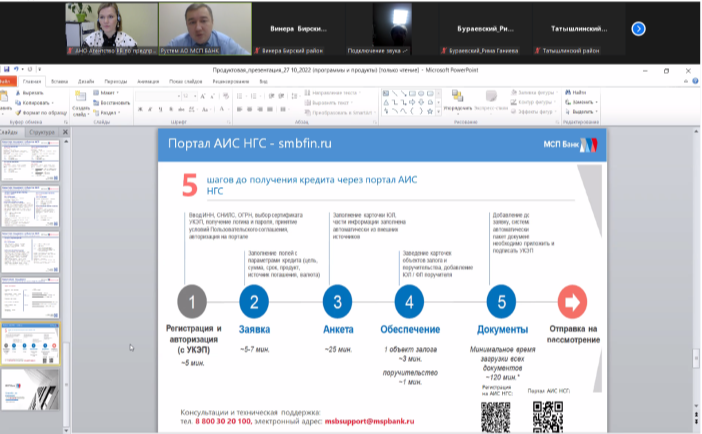Select the last slide thumbnail with building

[30, 390]
